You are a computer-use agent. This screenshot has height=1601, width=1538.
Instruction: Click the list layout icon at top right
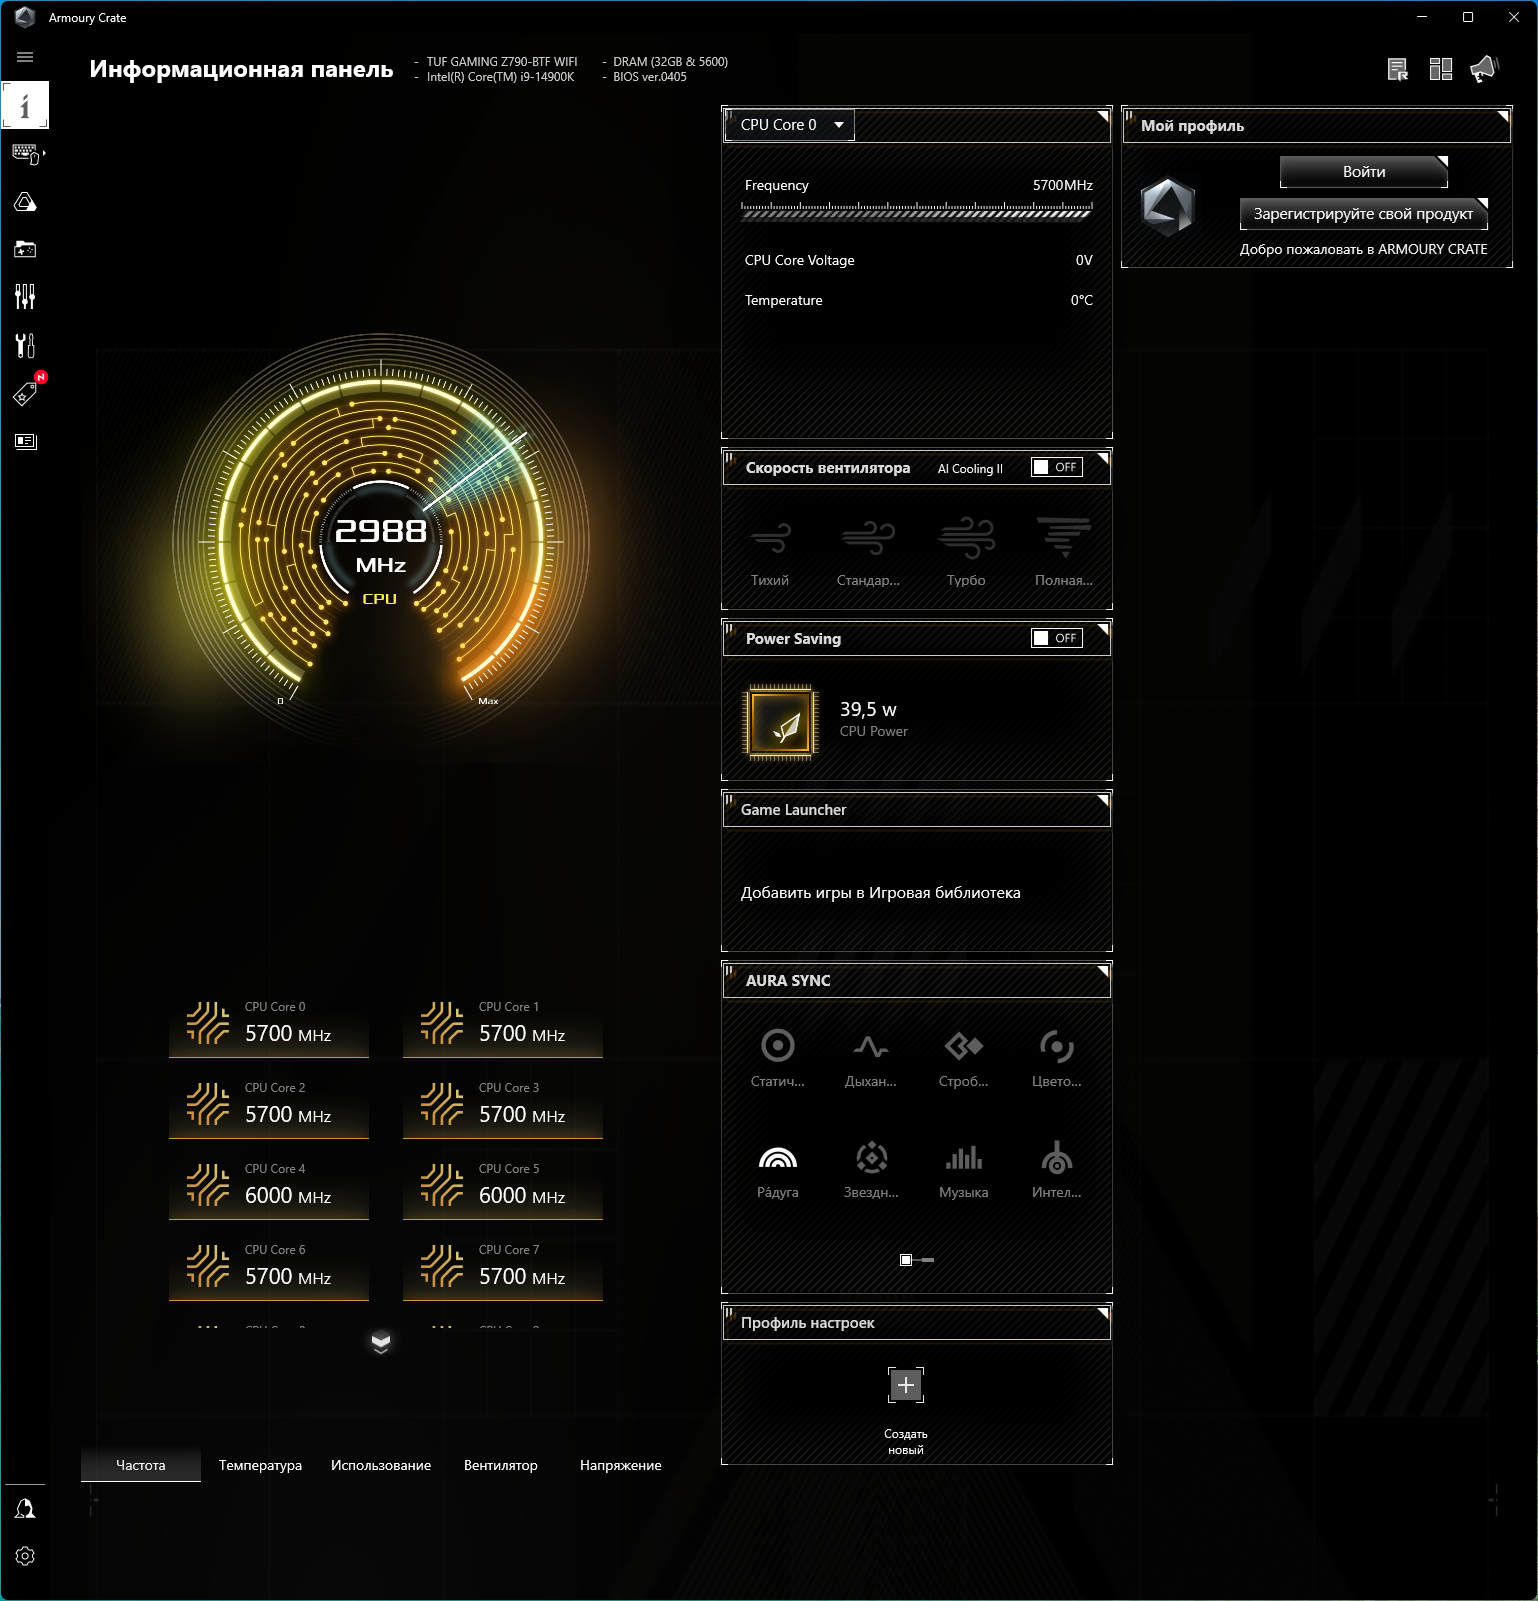pos(1398,69)
